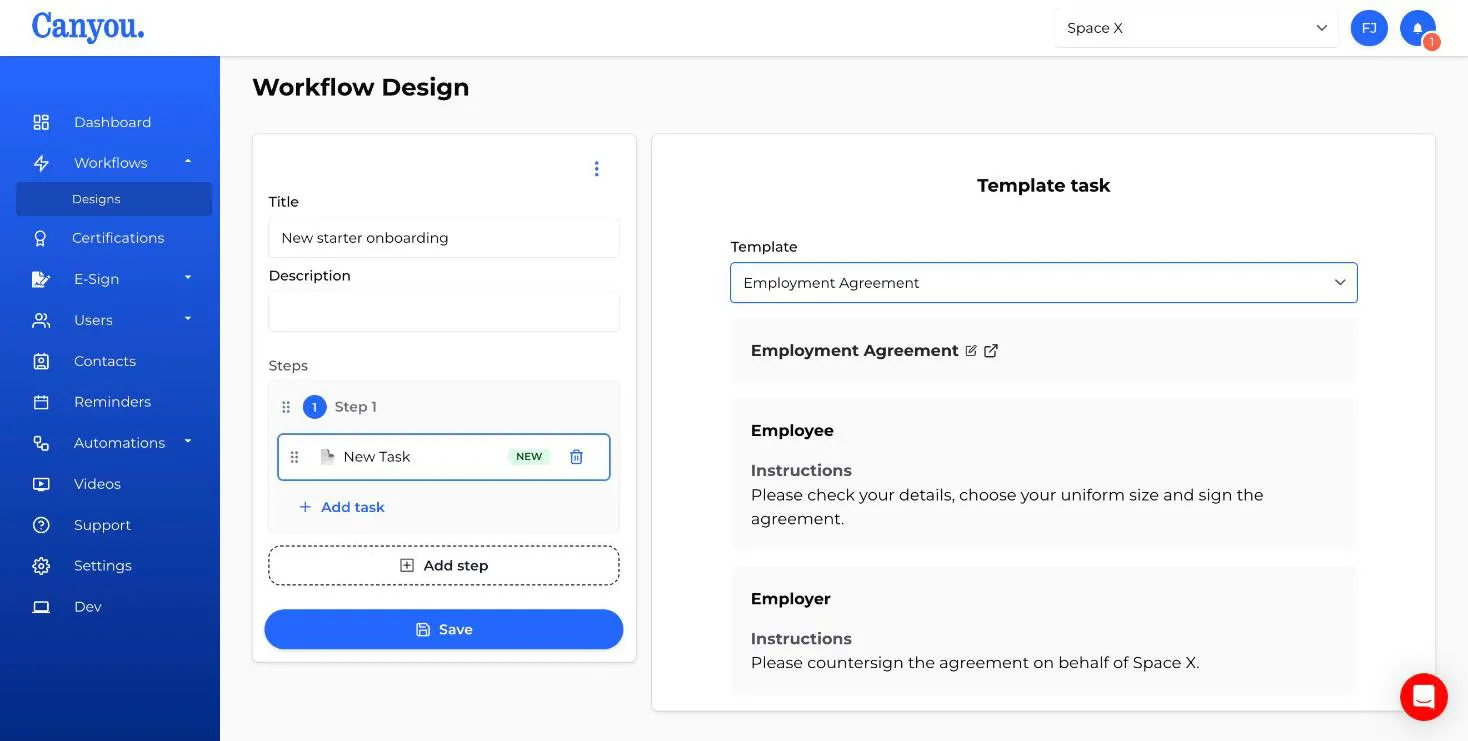Click the NEW badge on the task

(529, 457)
